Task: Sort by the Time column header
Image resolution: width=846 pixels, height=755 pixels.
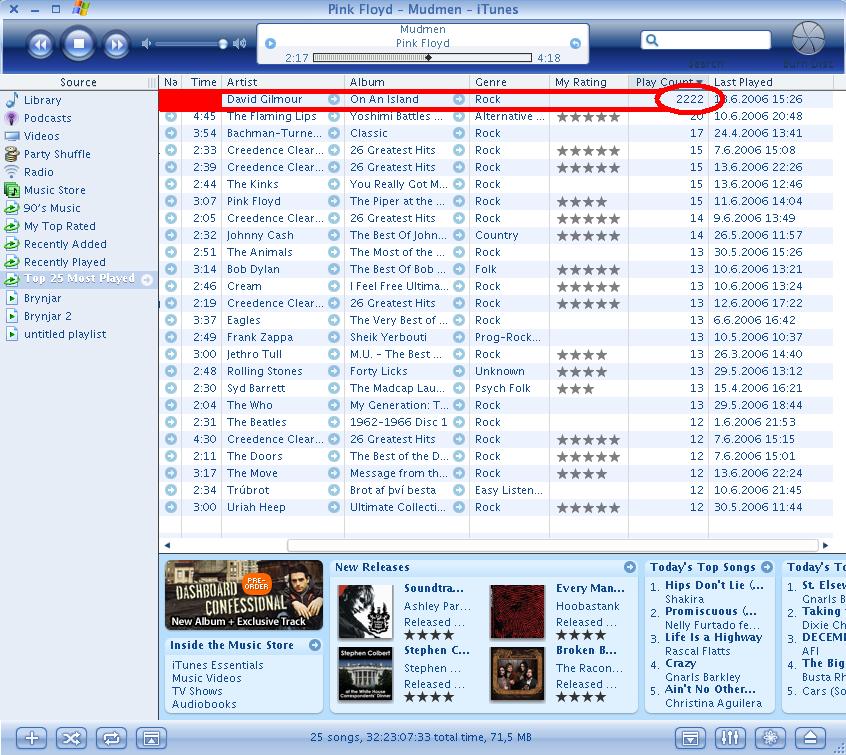Action: [203, 82]
